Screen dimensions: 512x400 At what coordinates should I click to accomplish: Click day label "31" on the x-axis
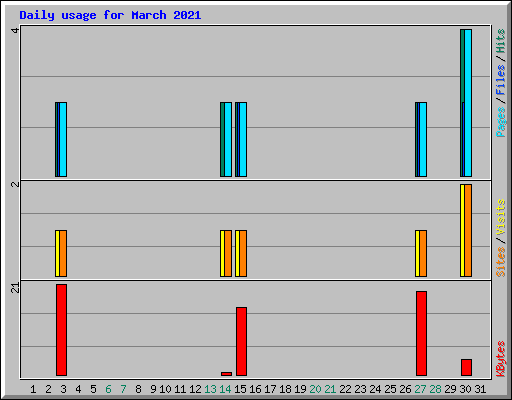pyautogui.click(x=480, y=389)
